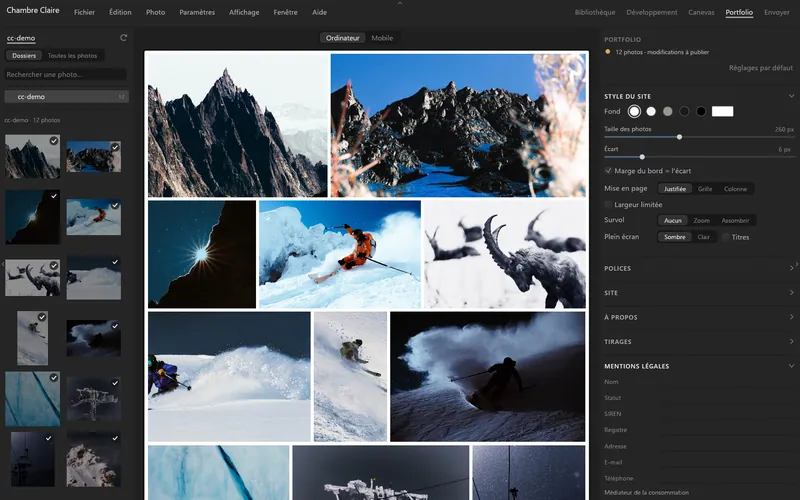800x500 pixels.
Task: Click the cc-demo catalog title
Action: pos(21,38)
